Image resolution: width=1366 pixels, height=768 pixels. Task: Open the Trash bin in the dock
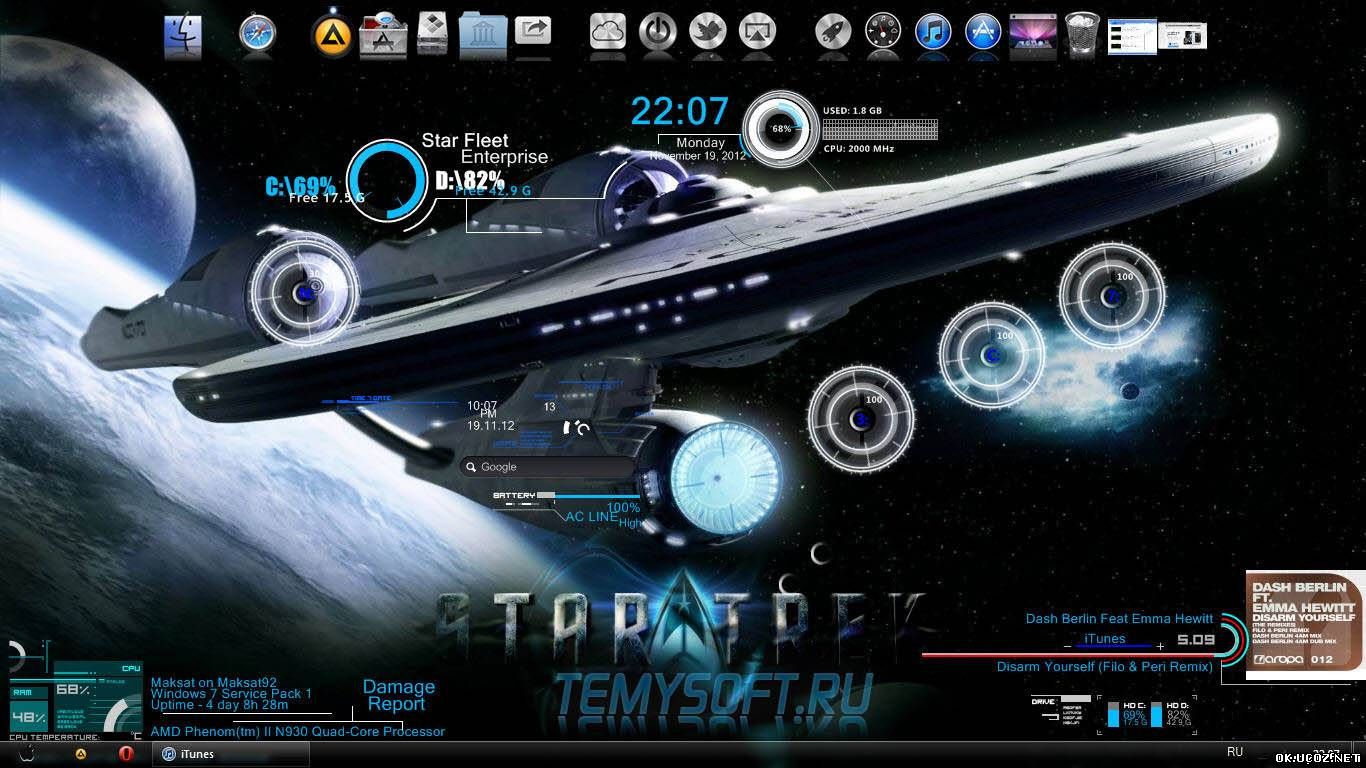[x=1082, y=32]
